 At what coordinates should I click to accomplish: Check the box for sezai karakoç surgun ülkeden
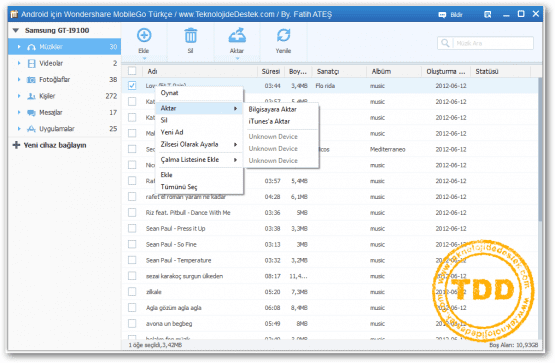(x=132, y=276)
